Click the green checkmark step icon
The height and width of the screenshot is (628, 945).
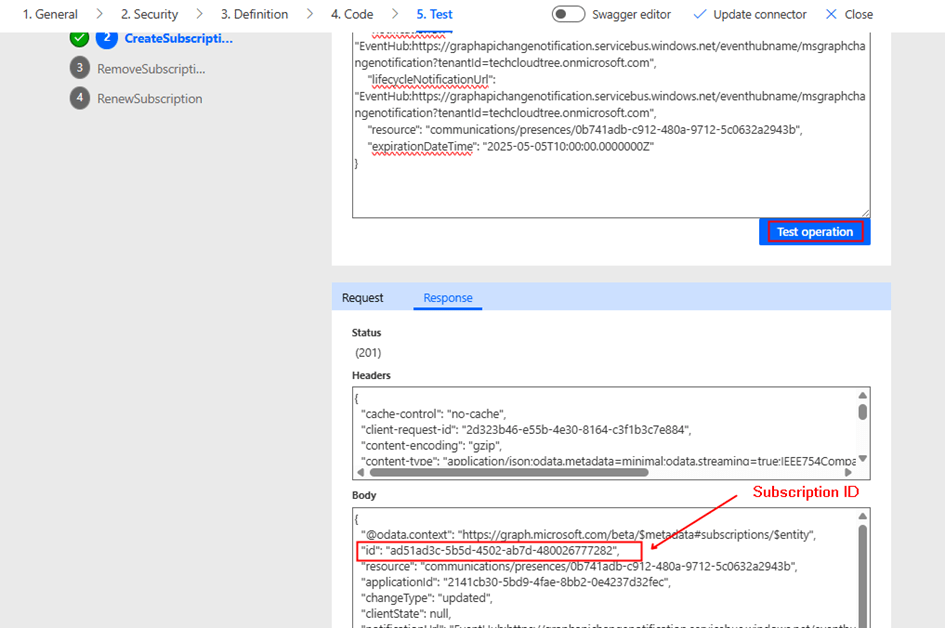(80, 38)
